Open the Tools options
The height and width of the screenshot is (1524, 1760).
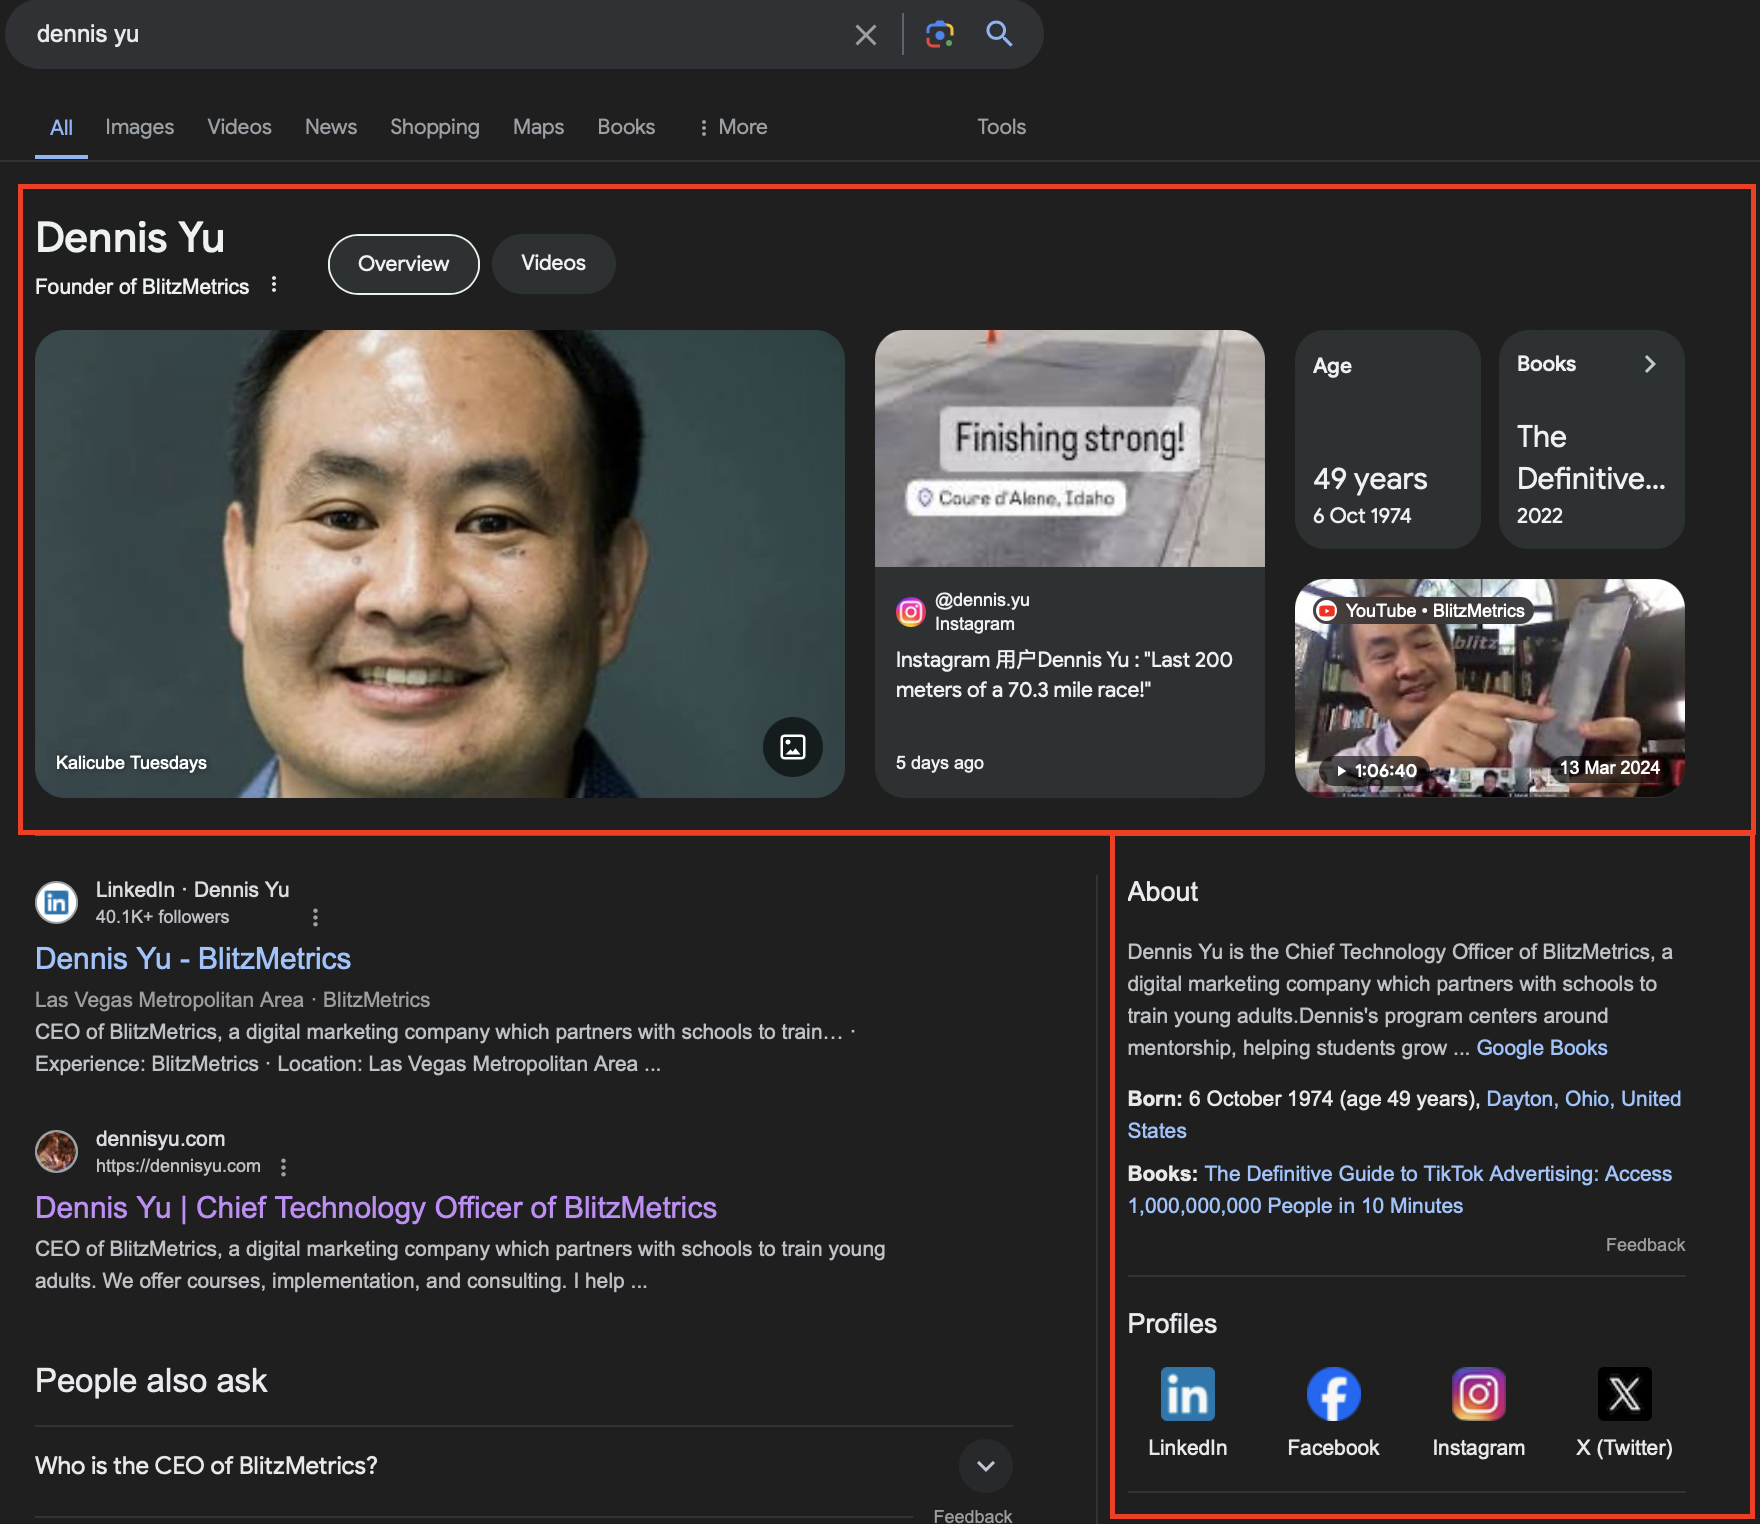[1001, 127]
